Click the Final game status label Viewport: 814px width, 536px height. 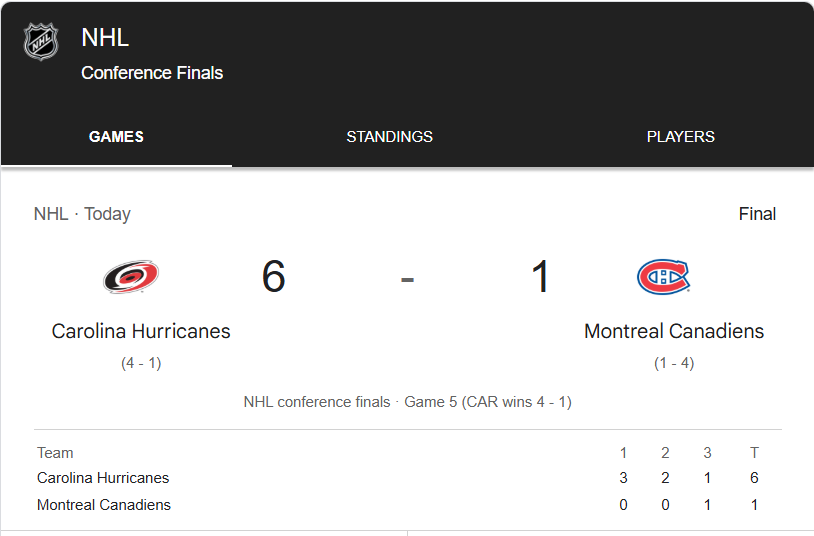[757, 213]
